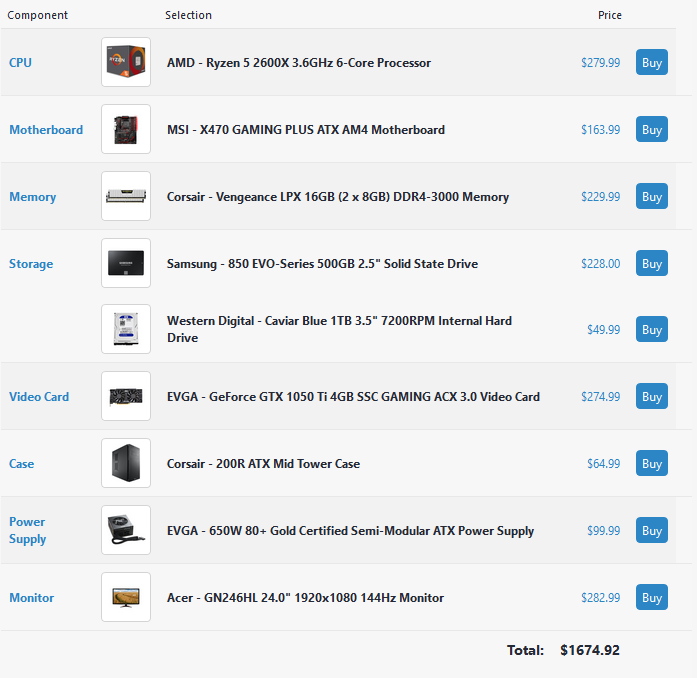Click the Western Digital hard drive thumbnail
This screenshot has width=697, height=678.
[x=126, y=329]
